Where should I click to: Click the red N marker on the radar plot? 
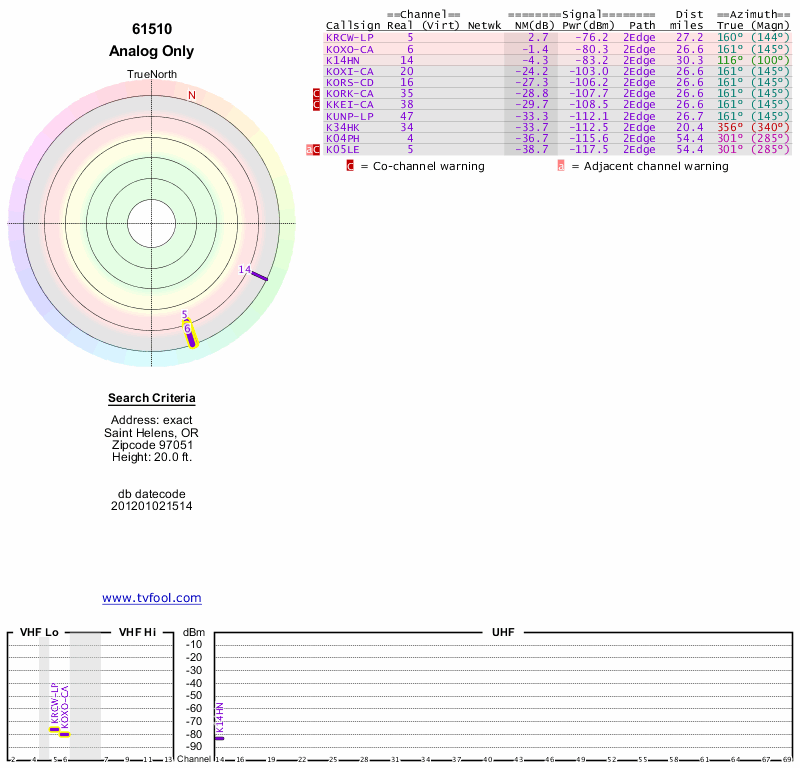point(192,95)
